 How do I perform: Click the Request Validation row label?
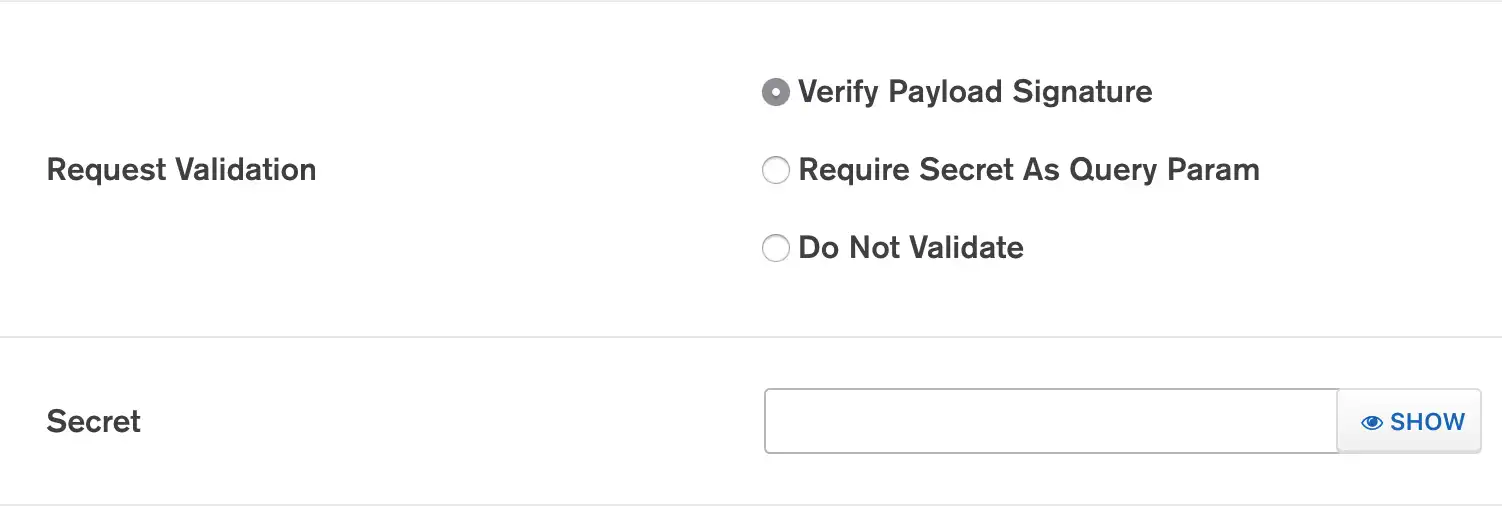pyautogui.click(x=181, y=170)
